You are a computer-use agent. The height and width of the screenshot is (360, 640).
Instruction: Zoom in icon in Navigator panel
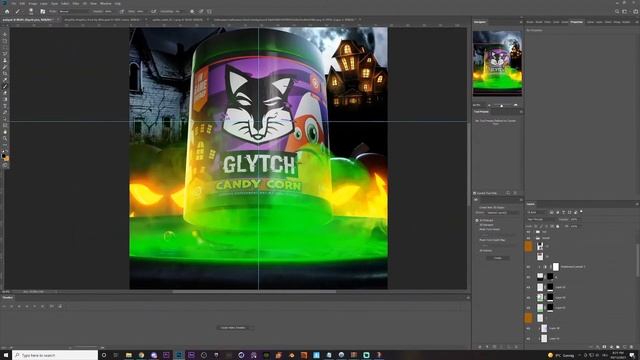tap(516, 105)
